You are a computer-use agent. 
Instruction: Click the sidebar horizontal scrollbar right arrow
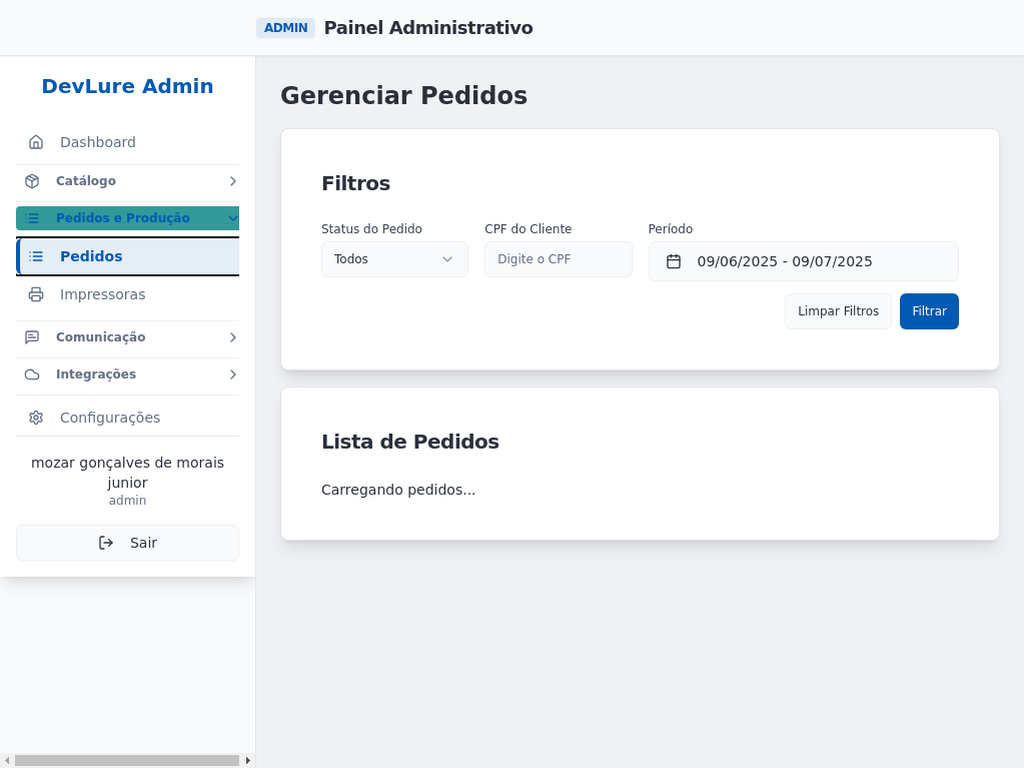[248, 760]
